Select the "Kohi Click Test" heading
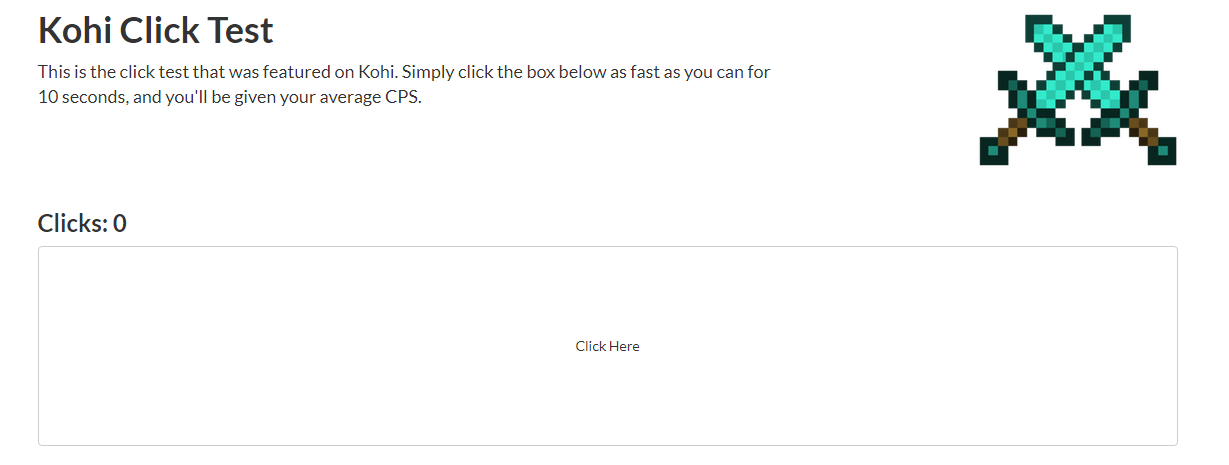The height and width of the screenshot is (465, 1229). pos(155,31)
